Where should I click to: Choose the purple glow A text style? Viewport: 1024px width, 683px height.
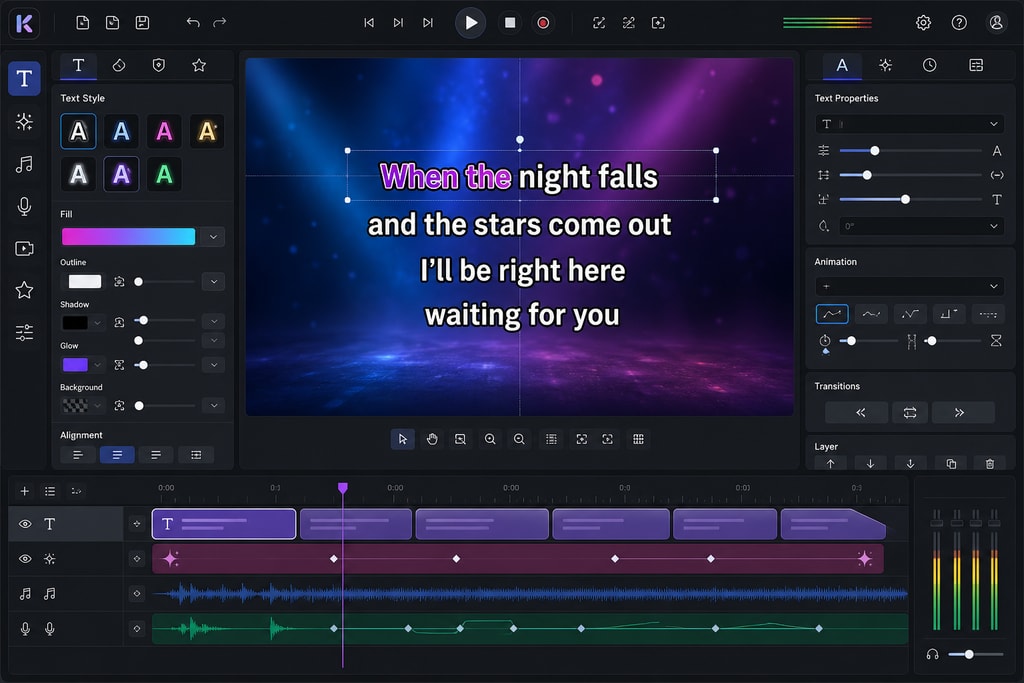coord(121,174)
